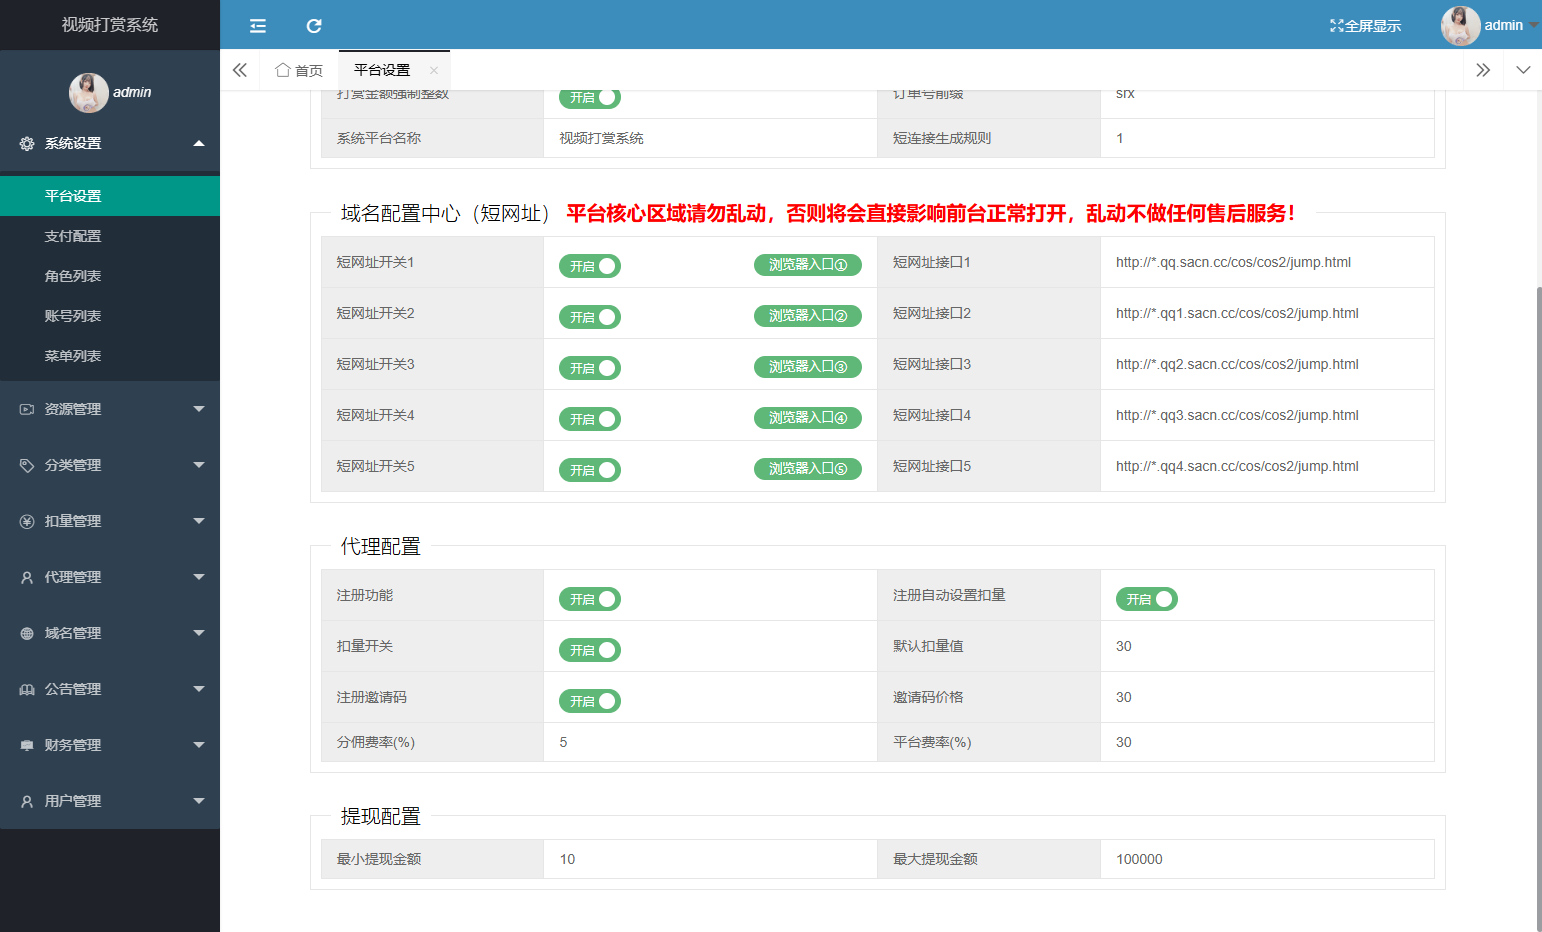This screenshot has height=932, width=1542.
Task: Toggle the 短网址开关1 switch
Action: click(x=590, y=266)
